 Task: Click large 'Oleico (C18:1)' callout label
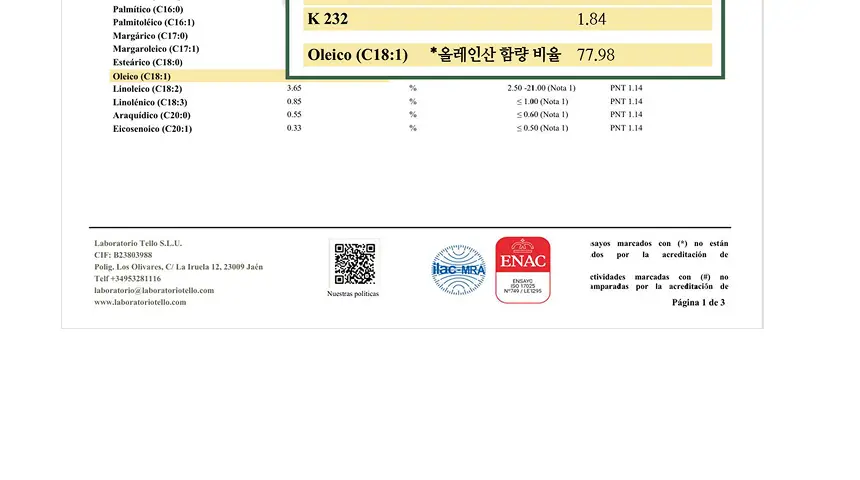pos(358,55)
